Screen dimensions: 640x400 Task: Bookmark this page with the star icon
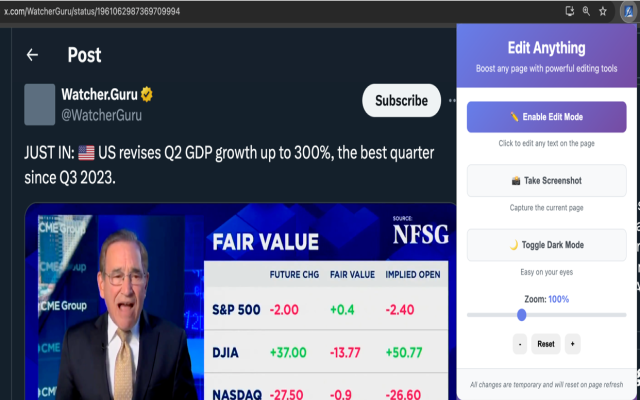tap(604, 11)
